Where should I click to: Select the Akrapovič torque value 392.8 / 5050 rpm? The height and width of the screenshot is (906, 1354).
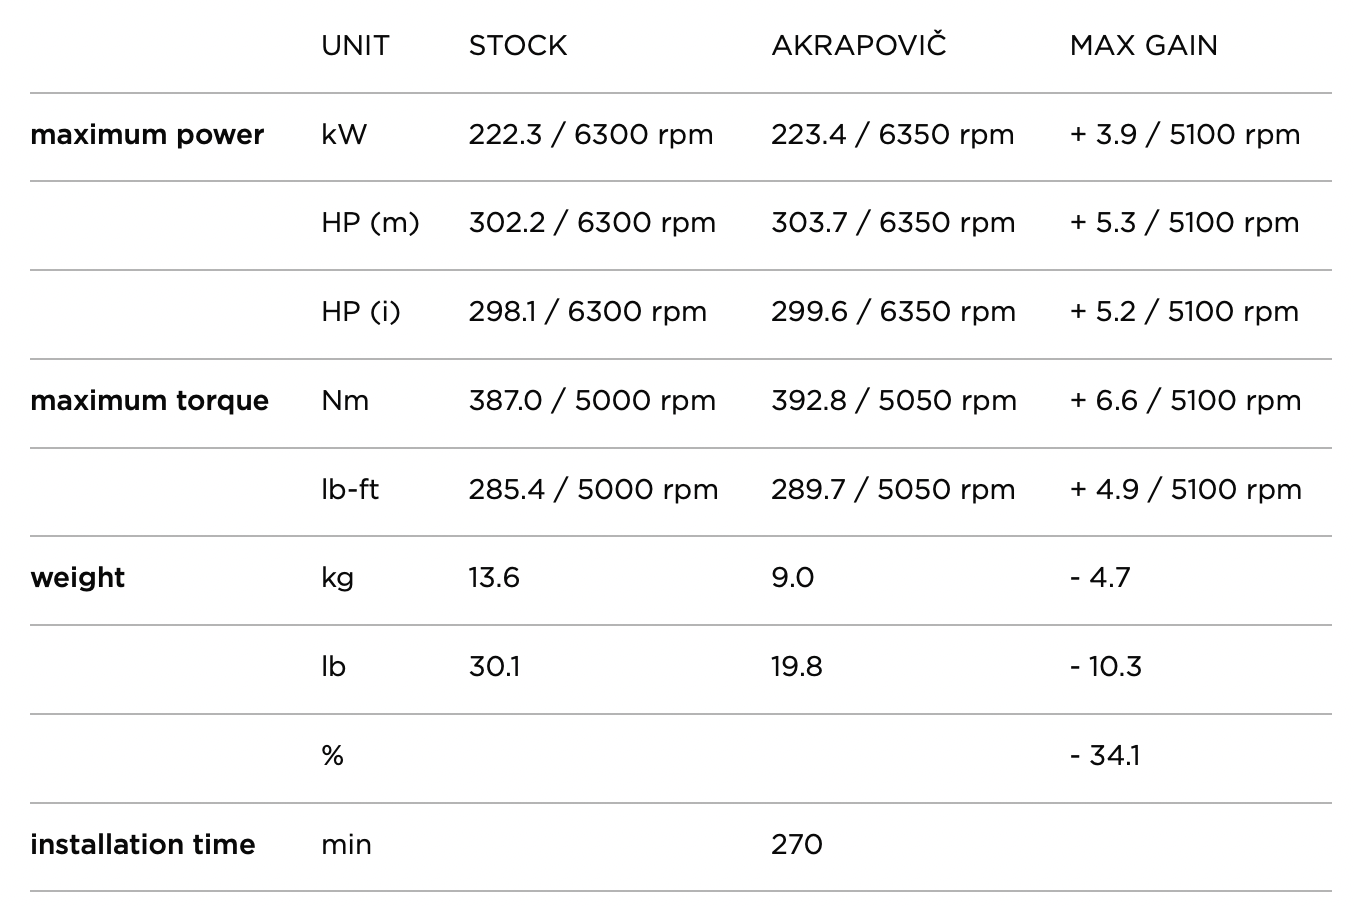893,401
